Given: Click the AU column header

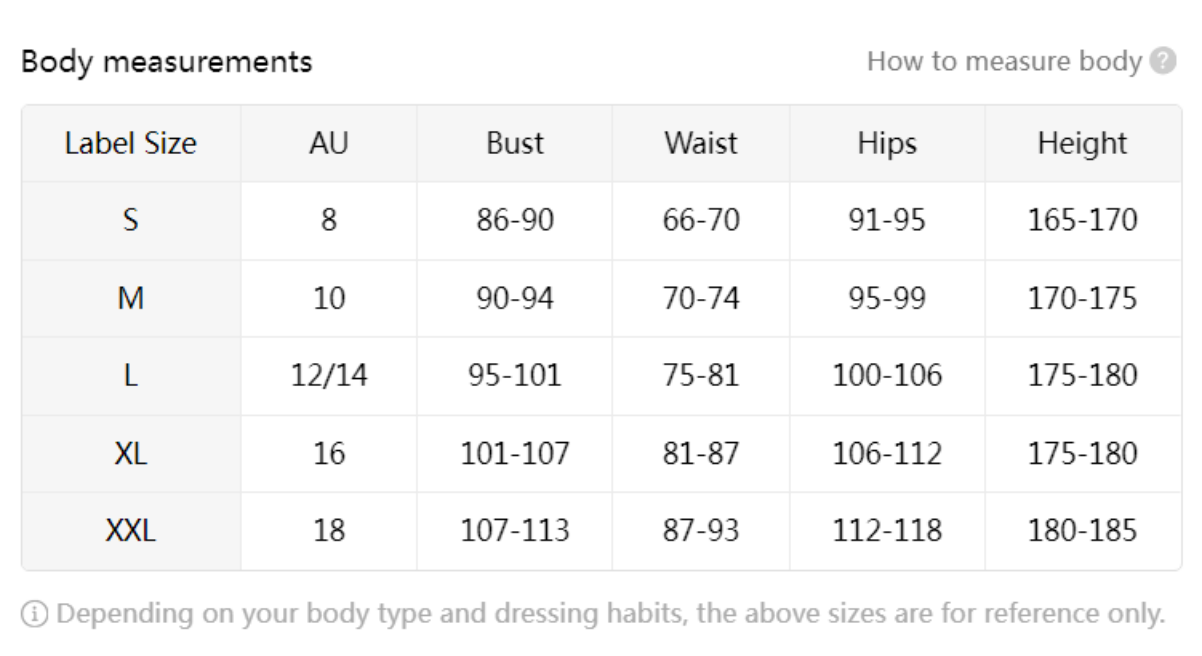Looking at the screenshot, I should coord(329,143).
